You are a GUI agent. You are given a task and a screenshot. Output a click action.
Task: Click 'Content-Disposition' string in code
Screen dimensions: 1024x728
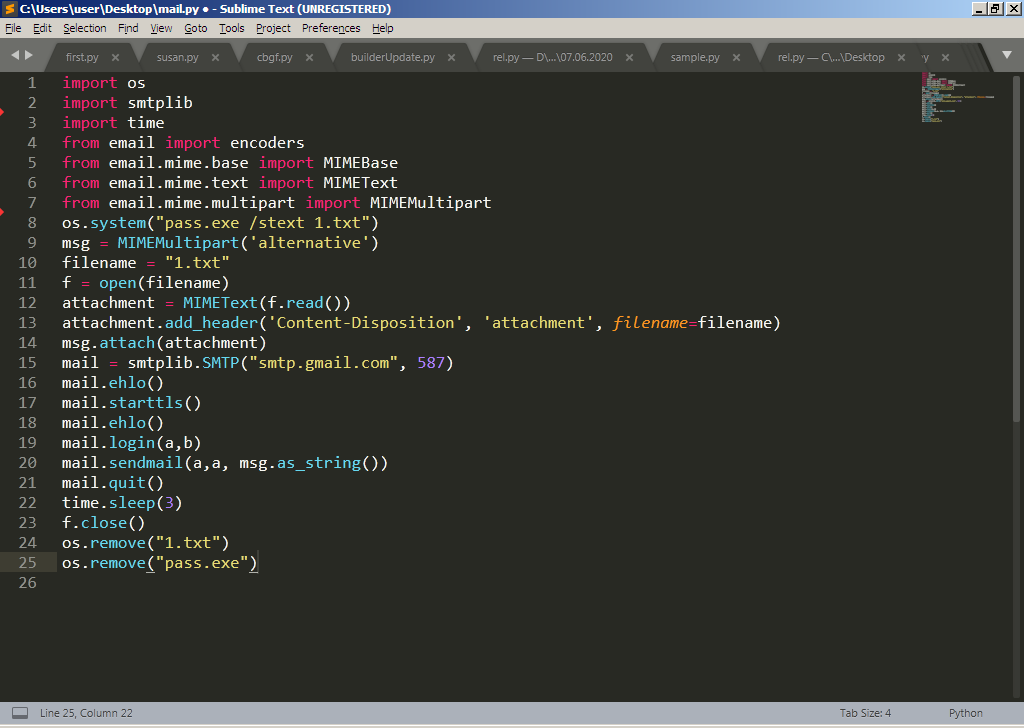pos(366,323)
